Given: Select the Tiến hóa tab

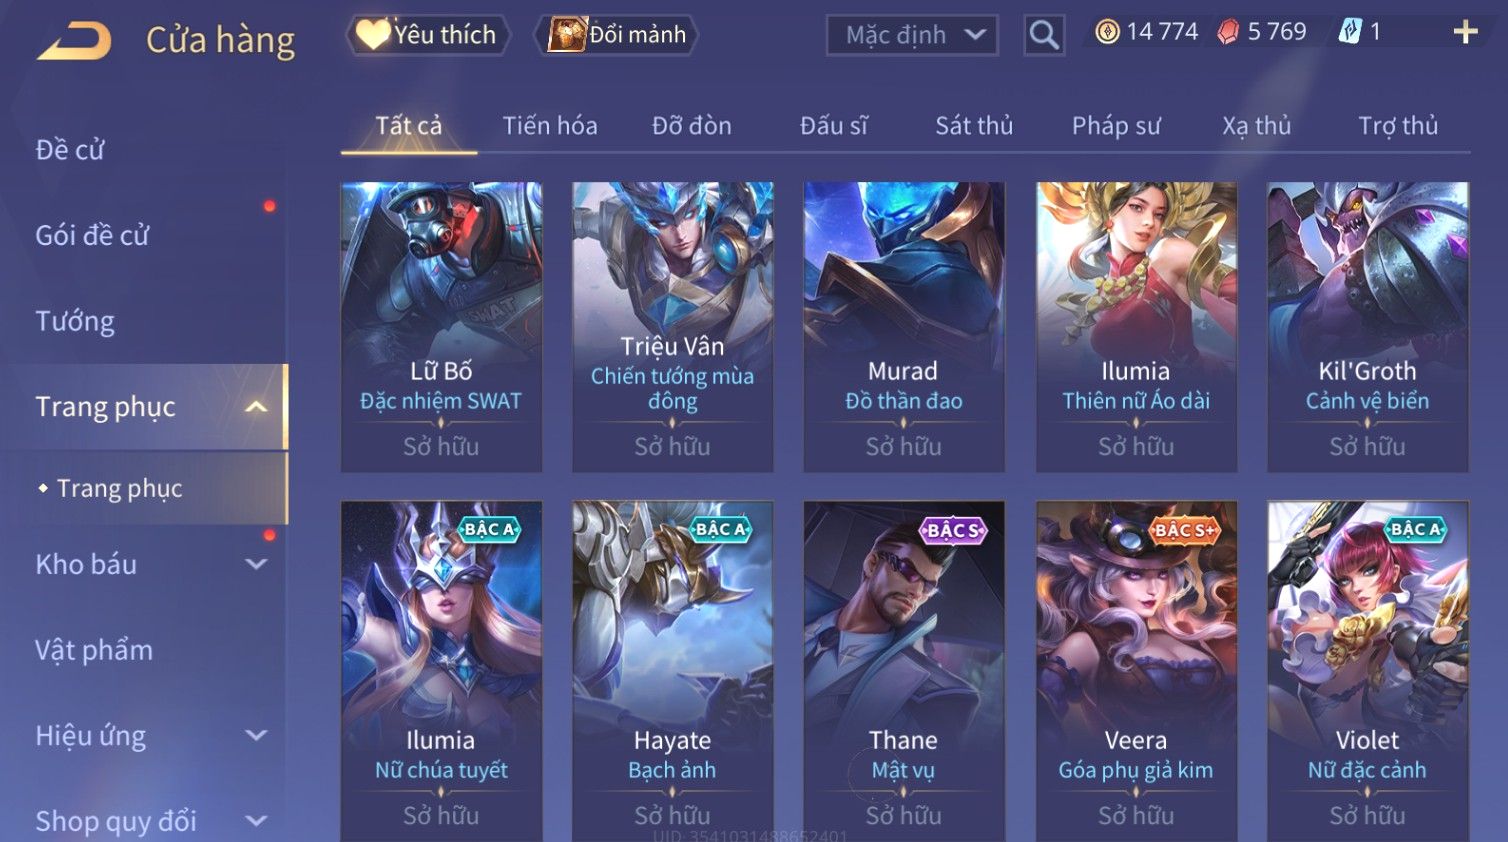Looking at the screenshot, I should [x=550, y=126].
